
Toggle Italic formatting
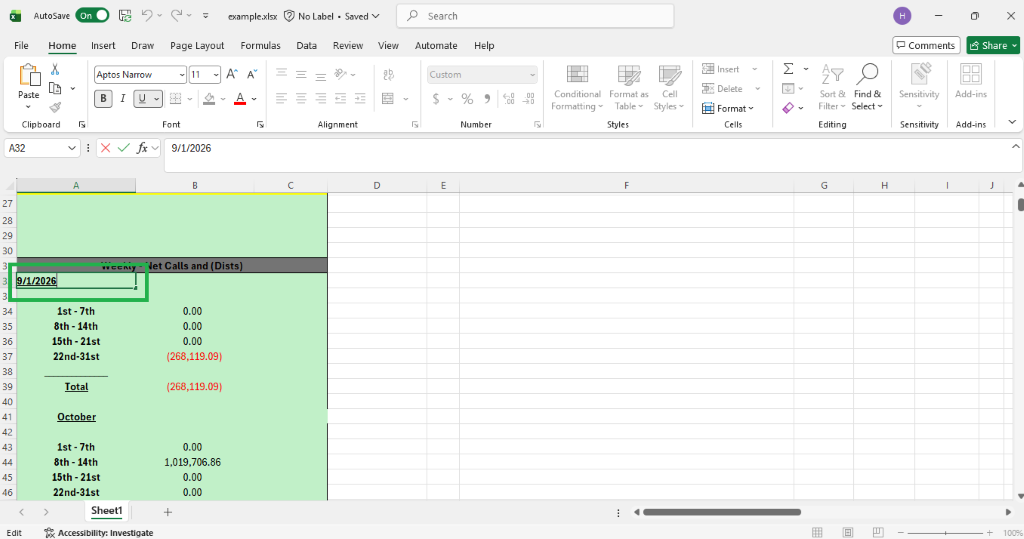pos(122,99)
